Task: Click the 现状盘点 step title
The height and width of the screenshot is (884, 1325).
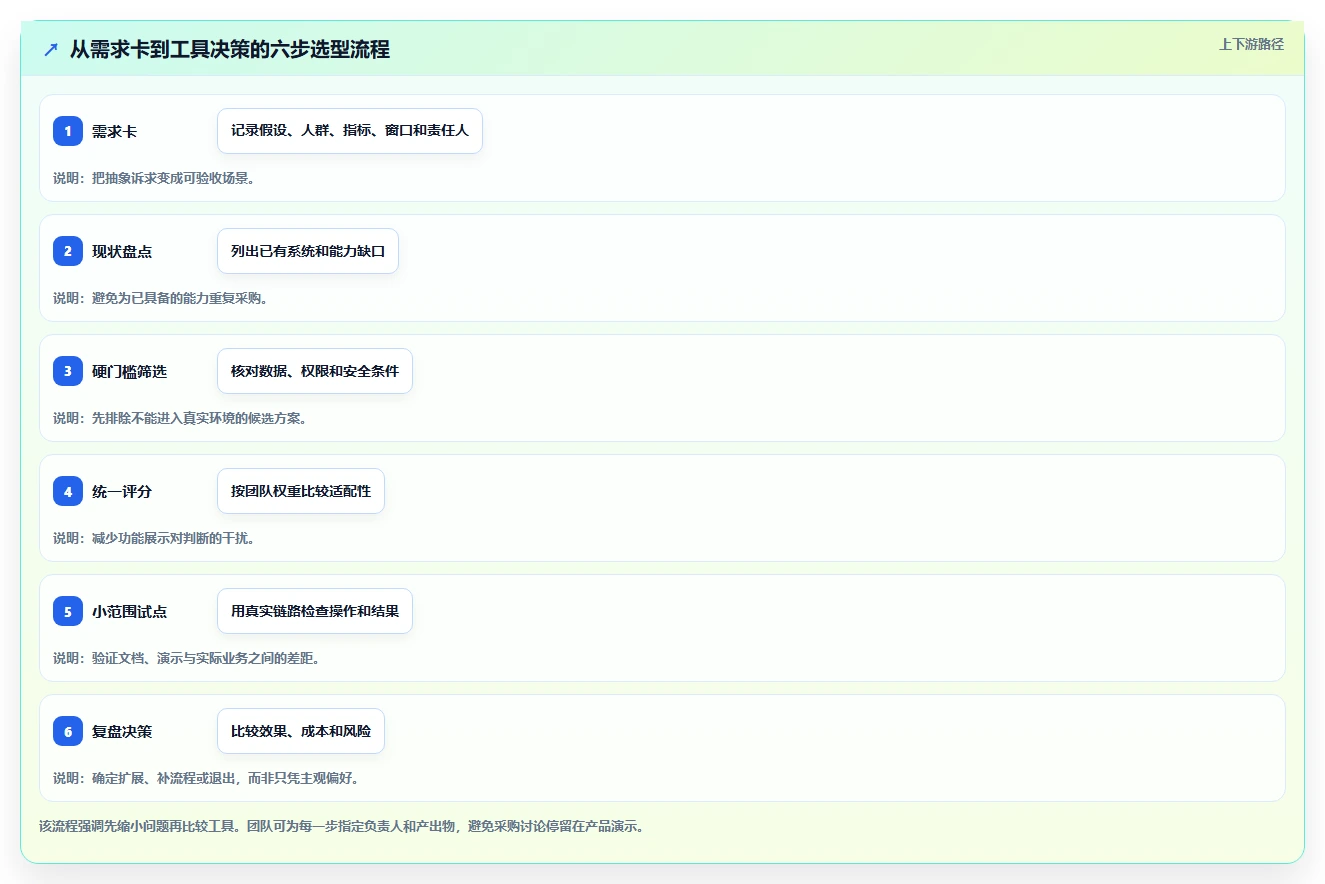Action: pos(122,251)
